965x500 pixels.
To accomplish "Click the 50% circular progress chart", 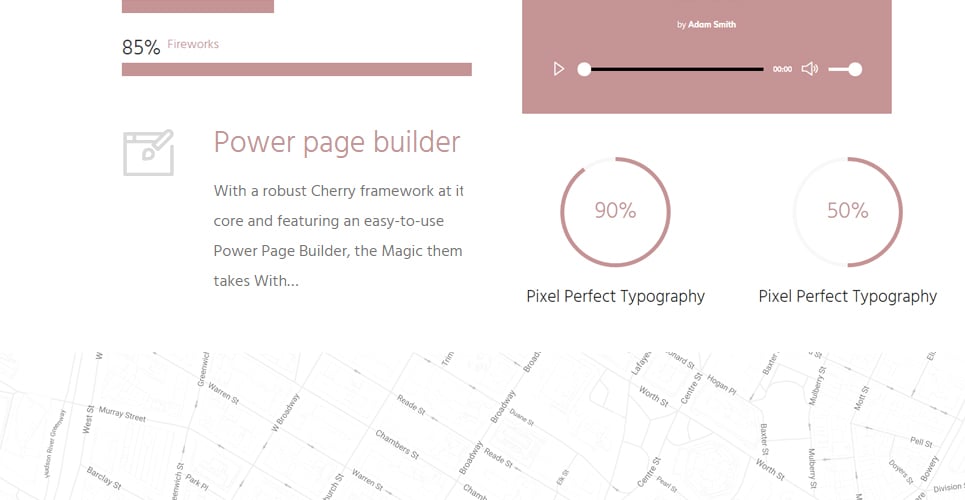I will click(847, 212).
